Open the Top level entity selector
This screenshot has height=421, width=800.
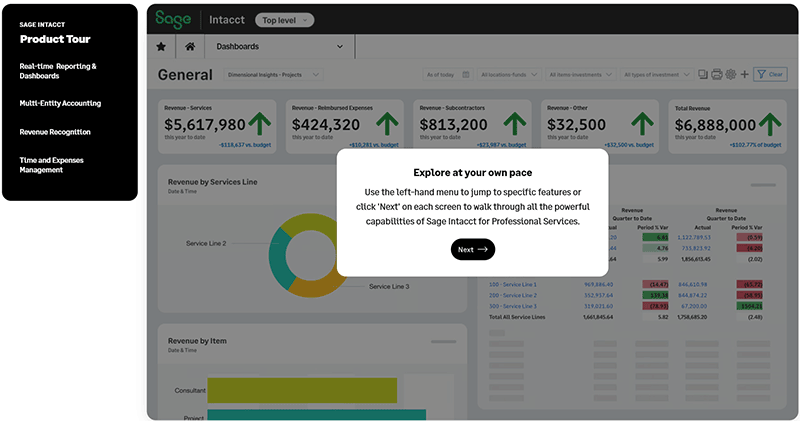pyautogui.click(x=285, y=20)
